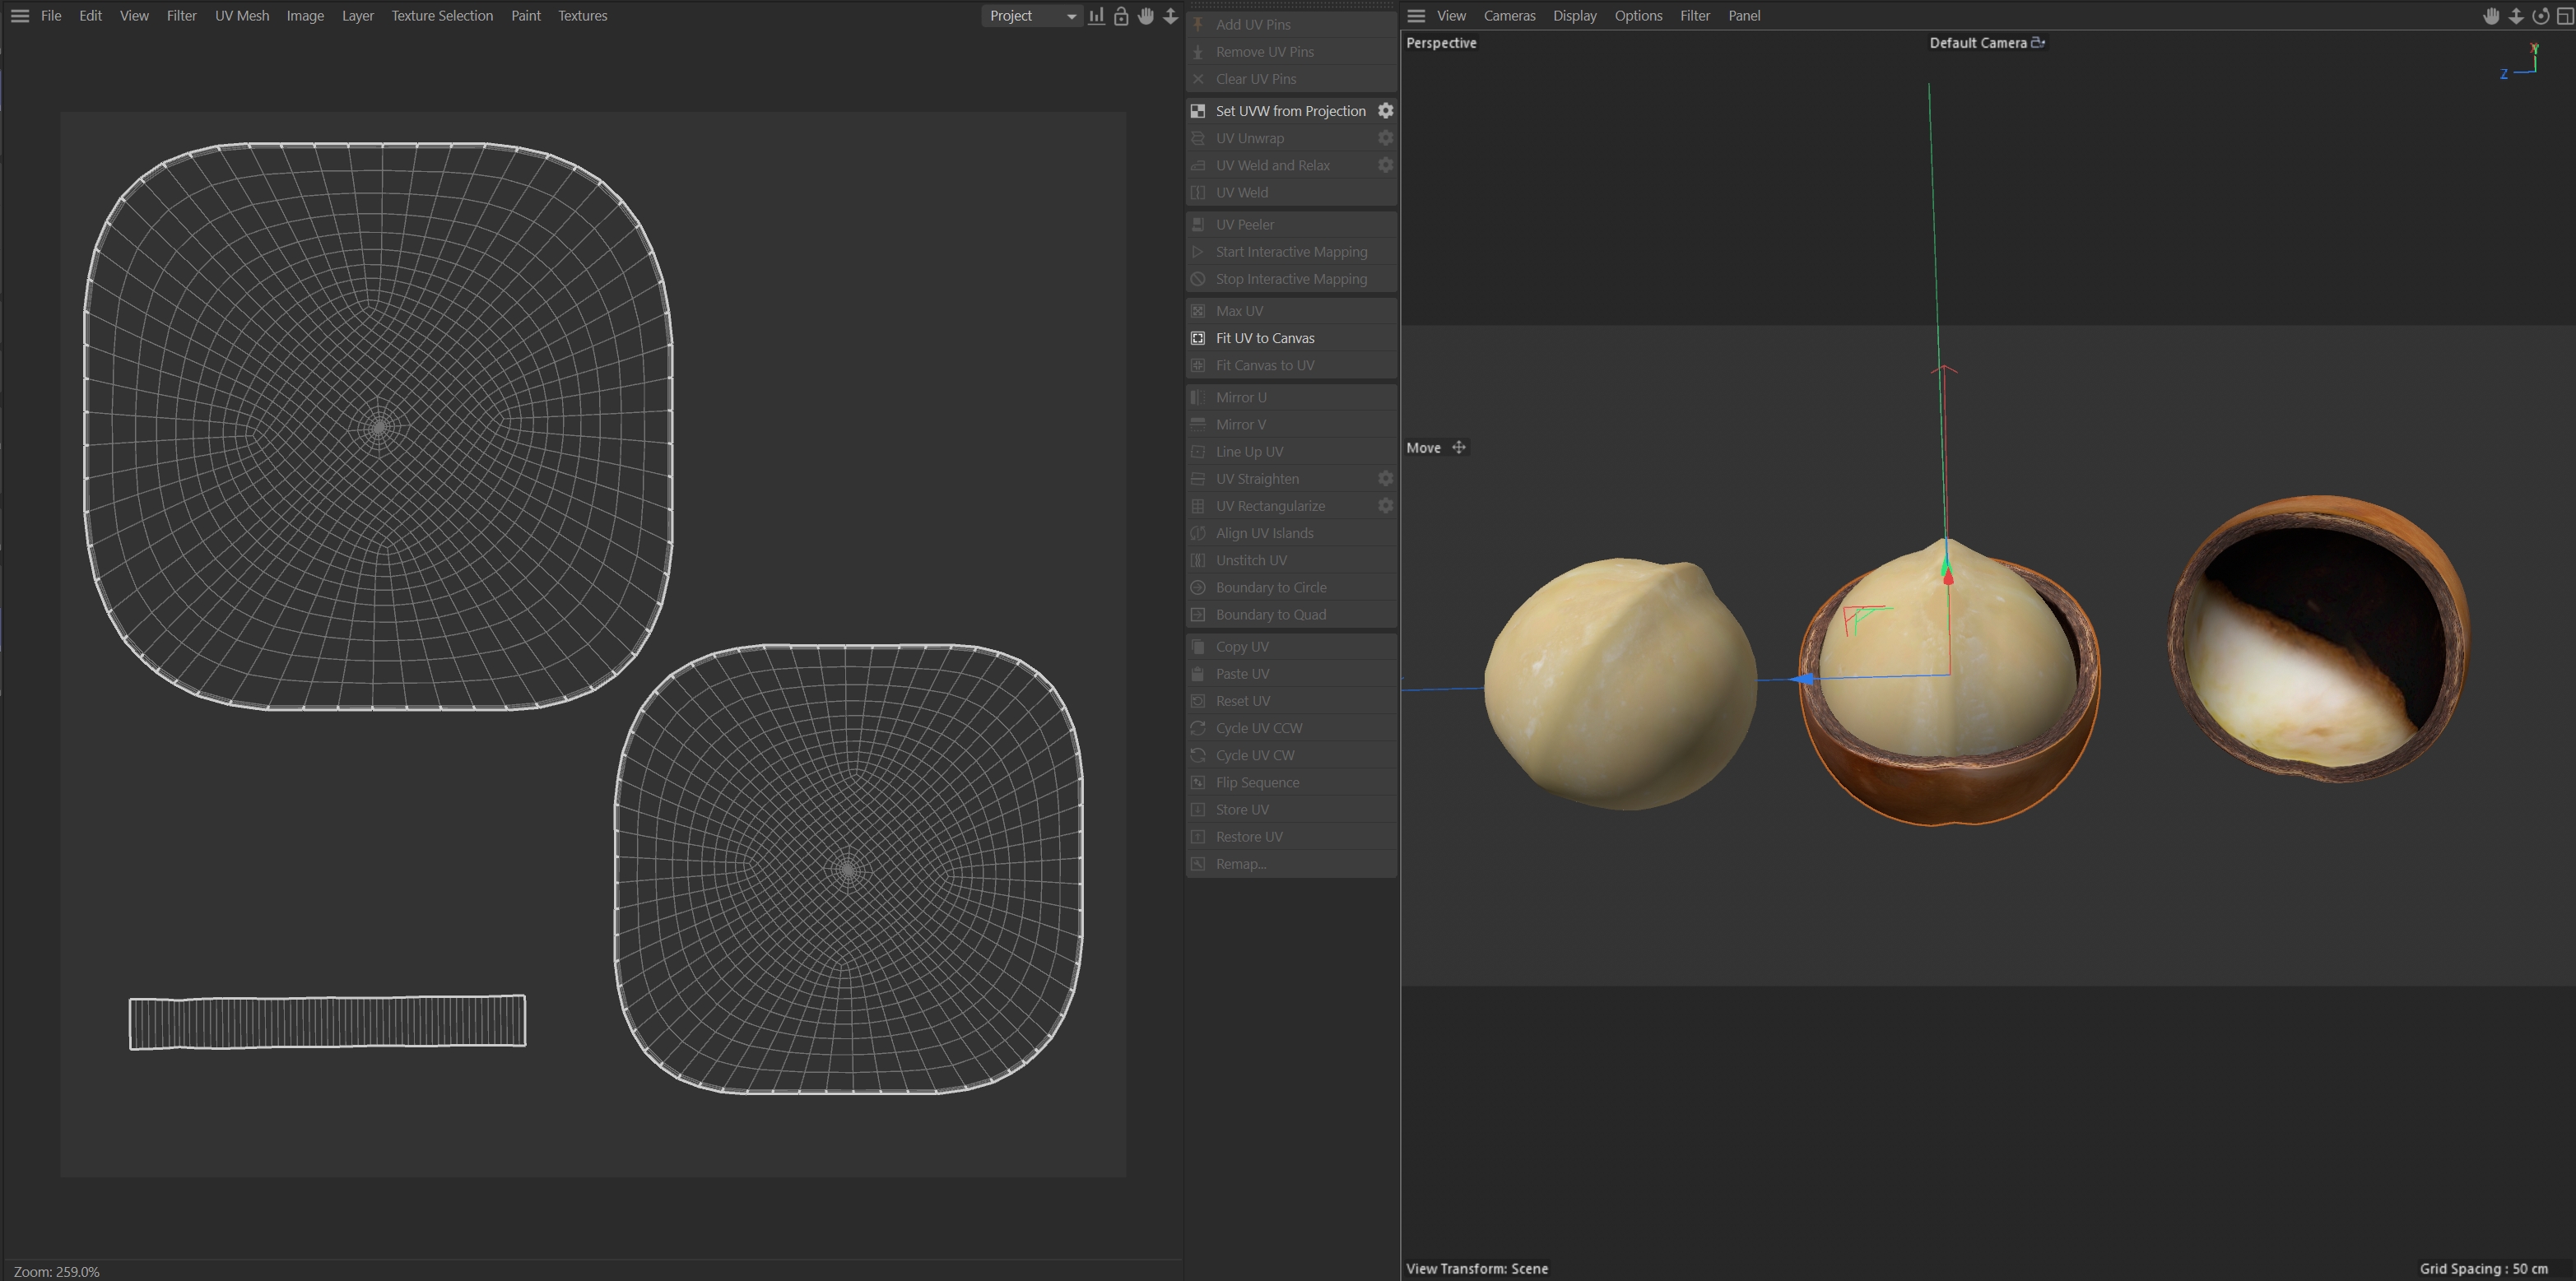2576x1281 pixels.
Task: Click the UV editor pan hand icon
Action: [x=1146, y=16]
